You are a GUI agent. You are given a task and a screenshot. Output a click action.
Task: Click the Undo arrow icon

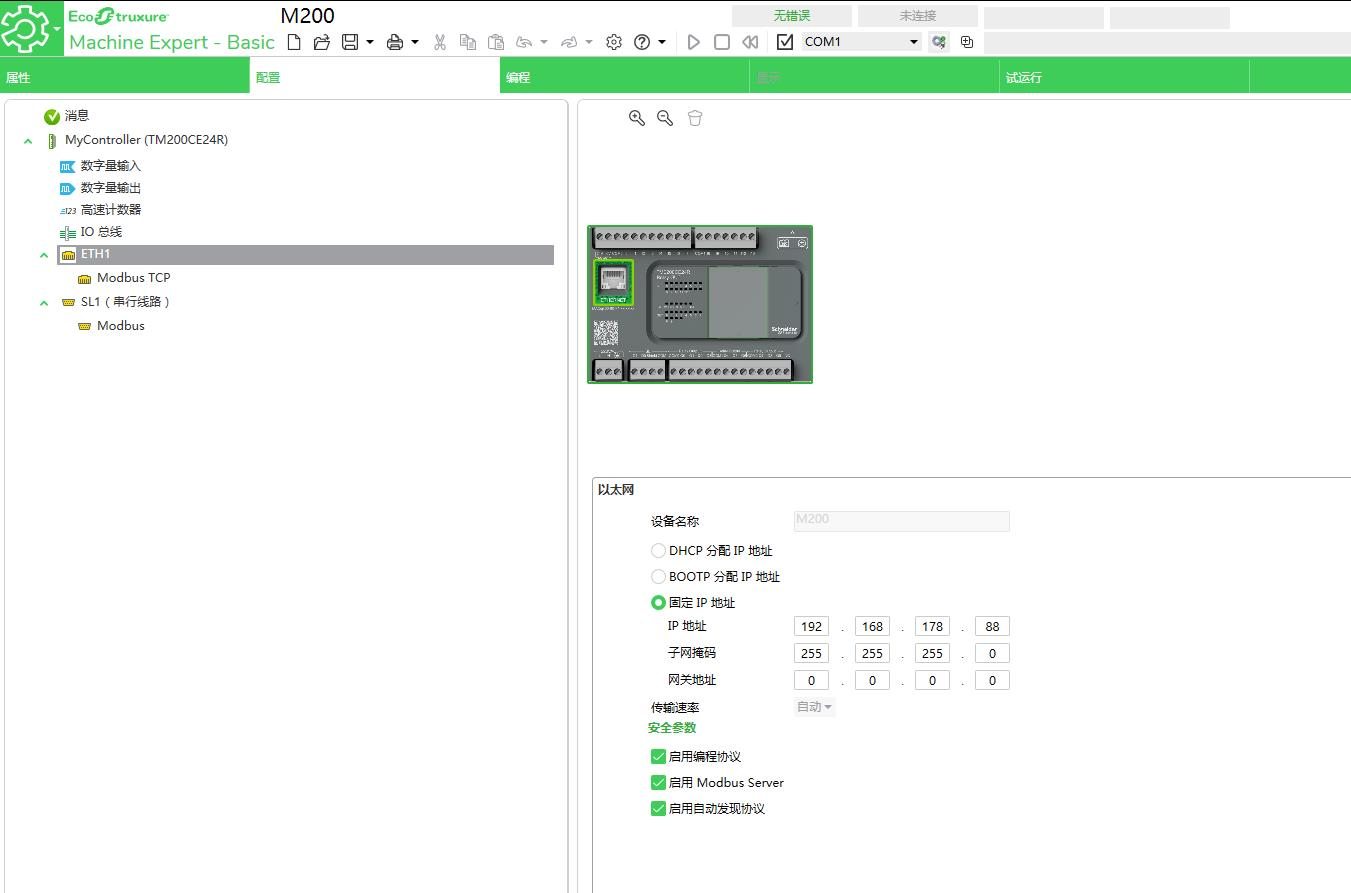pyautogui.click(x=524, y=42)
